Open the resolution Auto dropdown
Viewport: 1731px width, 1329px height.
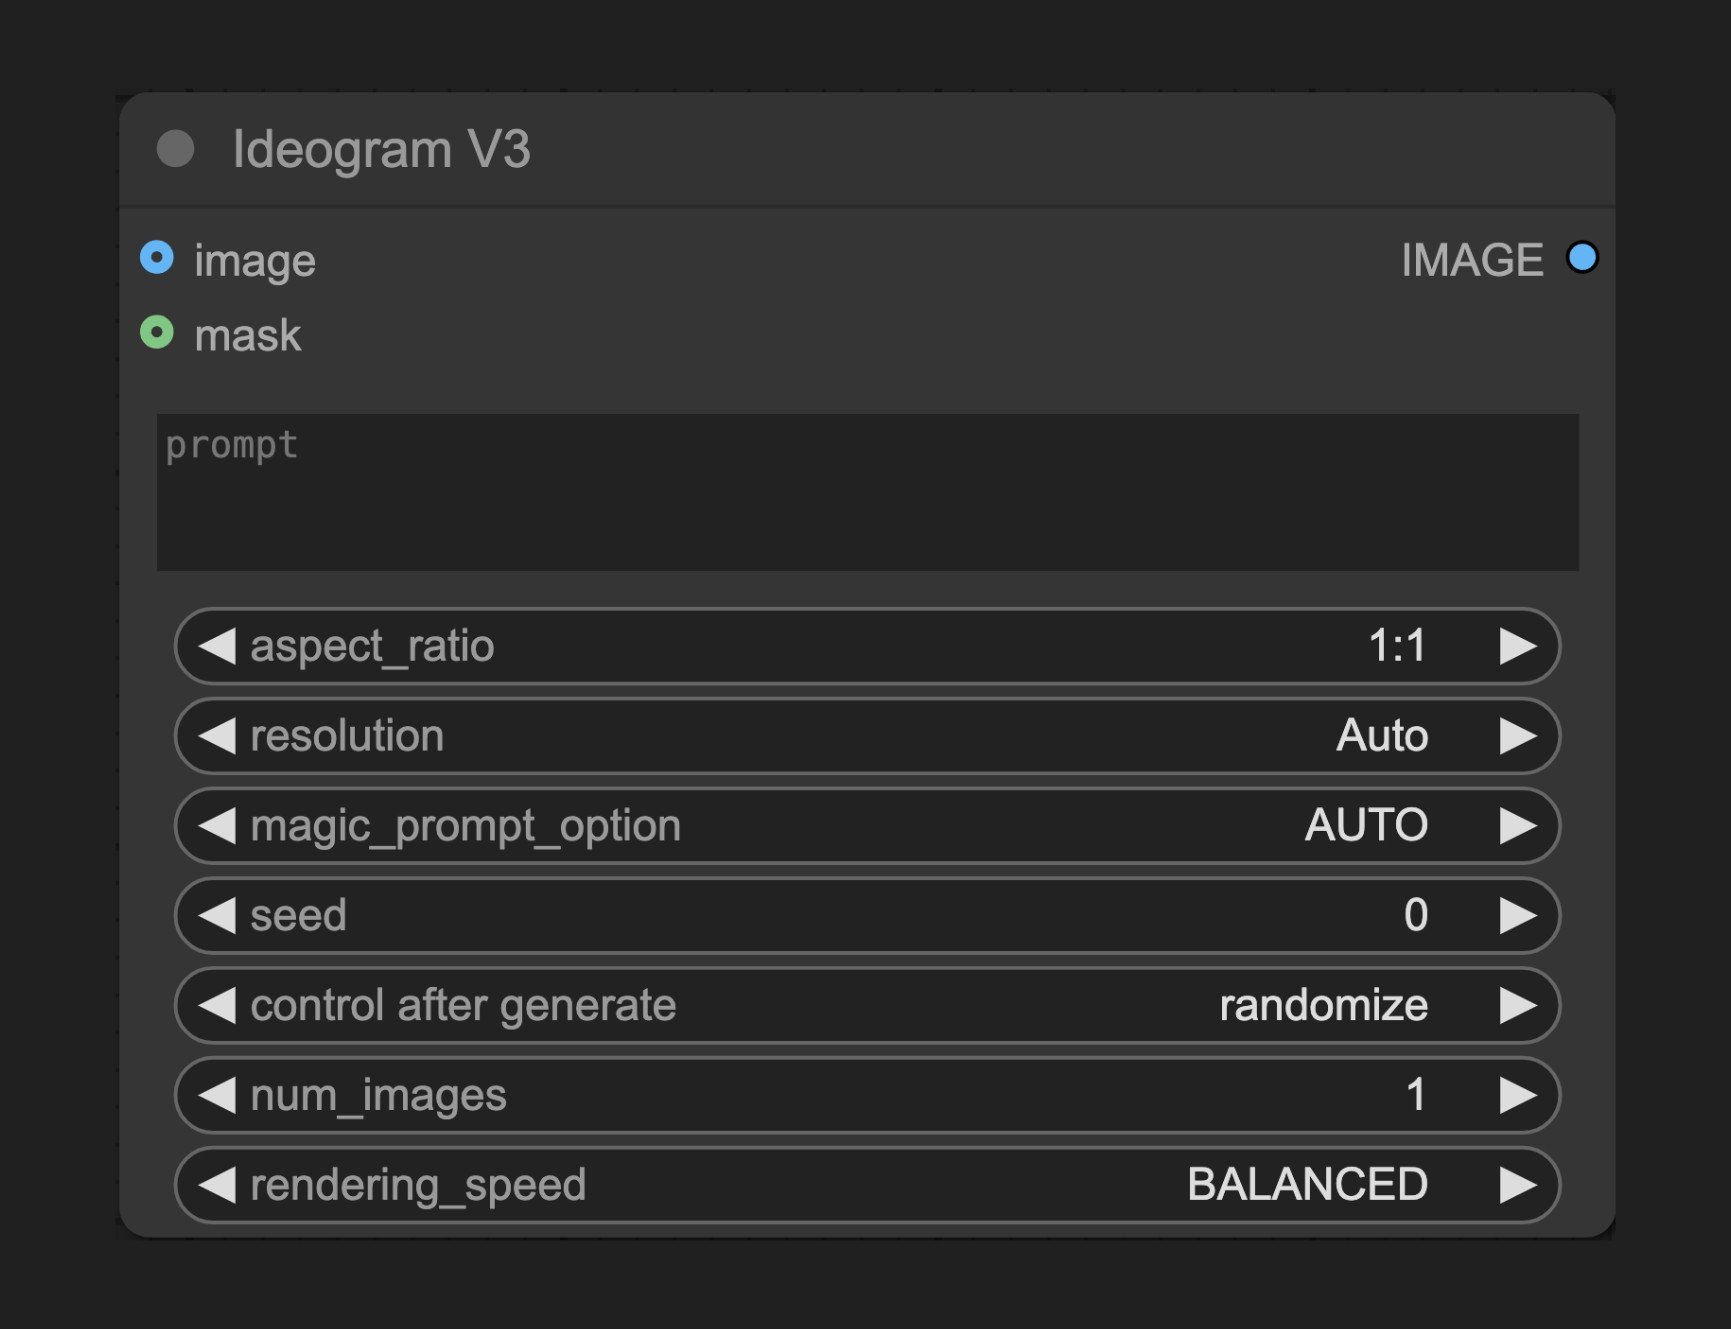pos(867,736)
